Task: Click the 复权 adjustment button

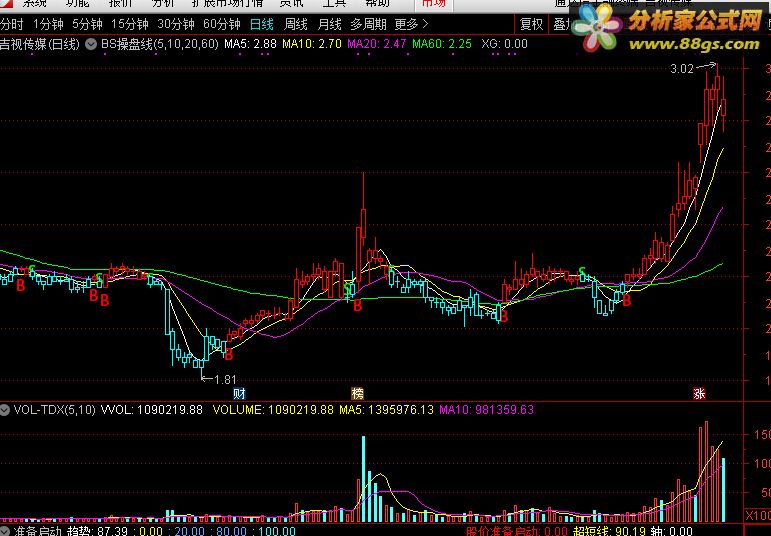Action: (531, 24)
